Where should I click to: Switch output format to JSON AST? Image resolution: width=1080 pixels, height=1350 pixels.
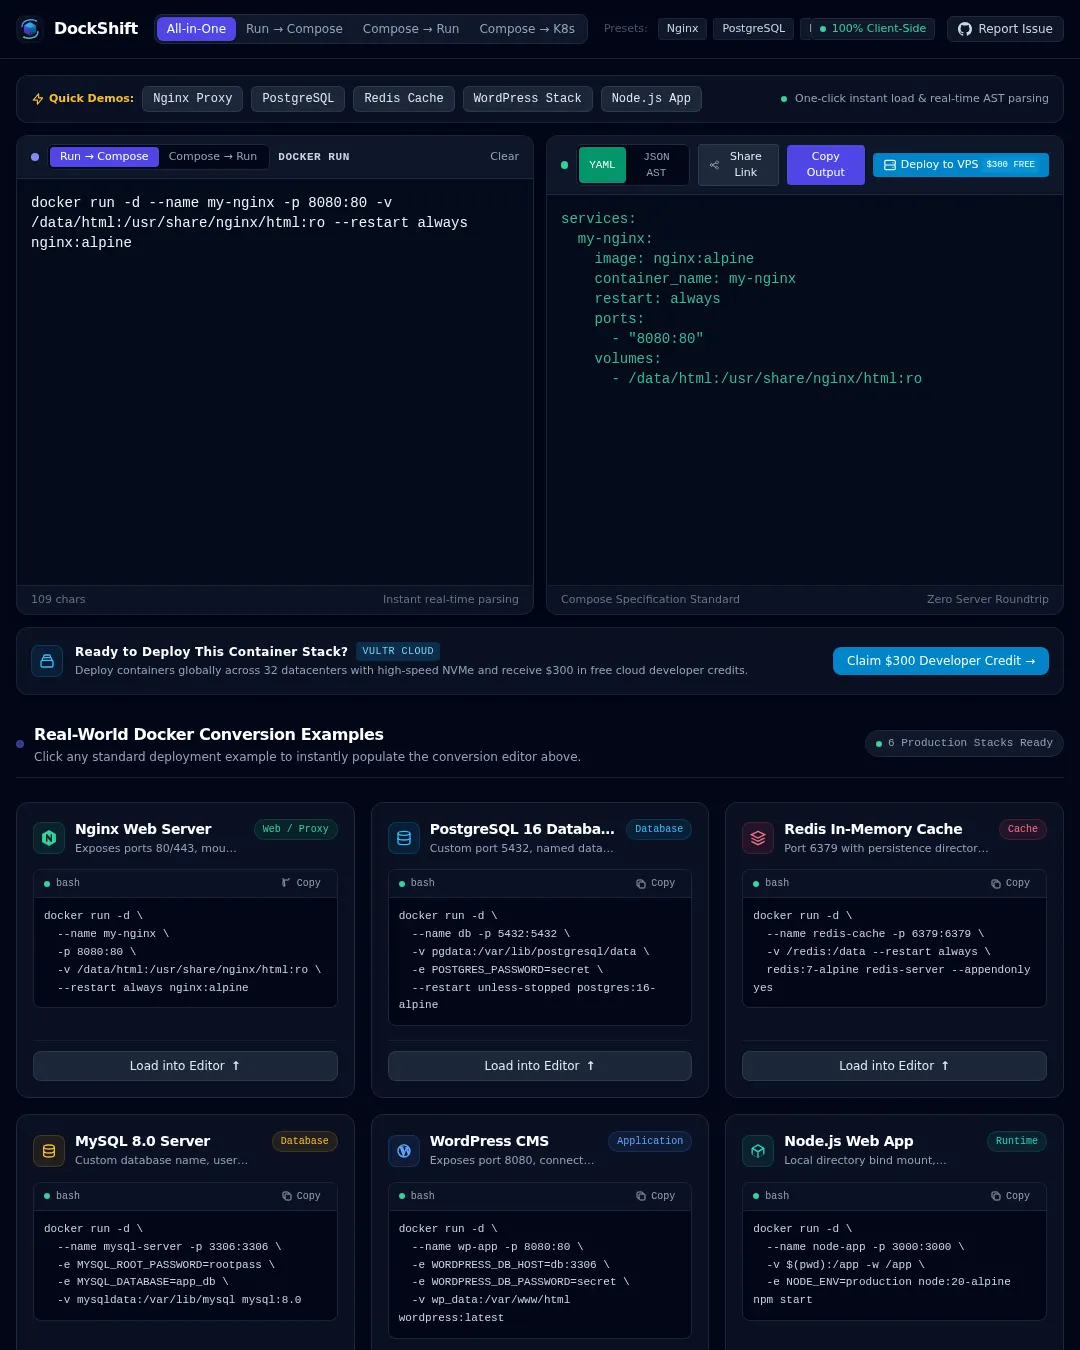pos(656,165)
